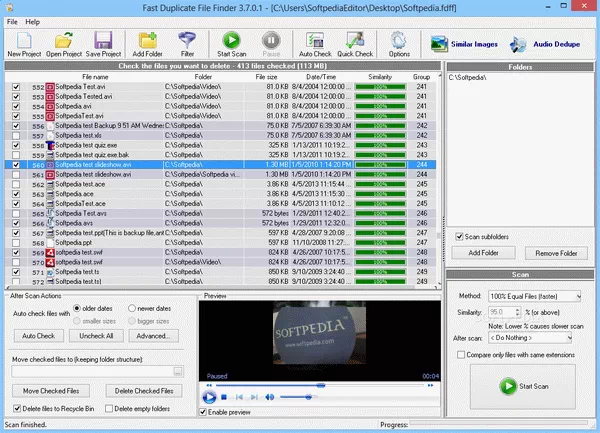
Task: Browse for move destination folder button
Action: pyautogui.click(x=178, y=371)
